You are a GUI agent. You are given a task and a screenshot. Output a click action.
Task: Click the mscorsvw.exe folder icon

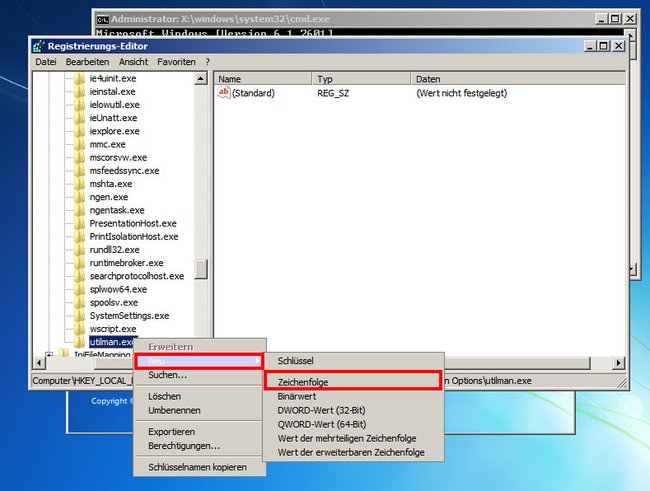[x=80, y=158]
